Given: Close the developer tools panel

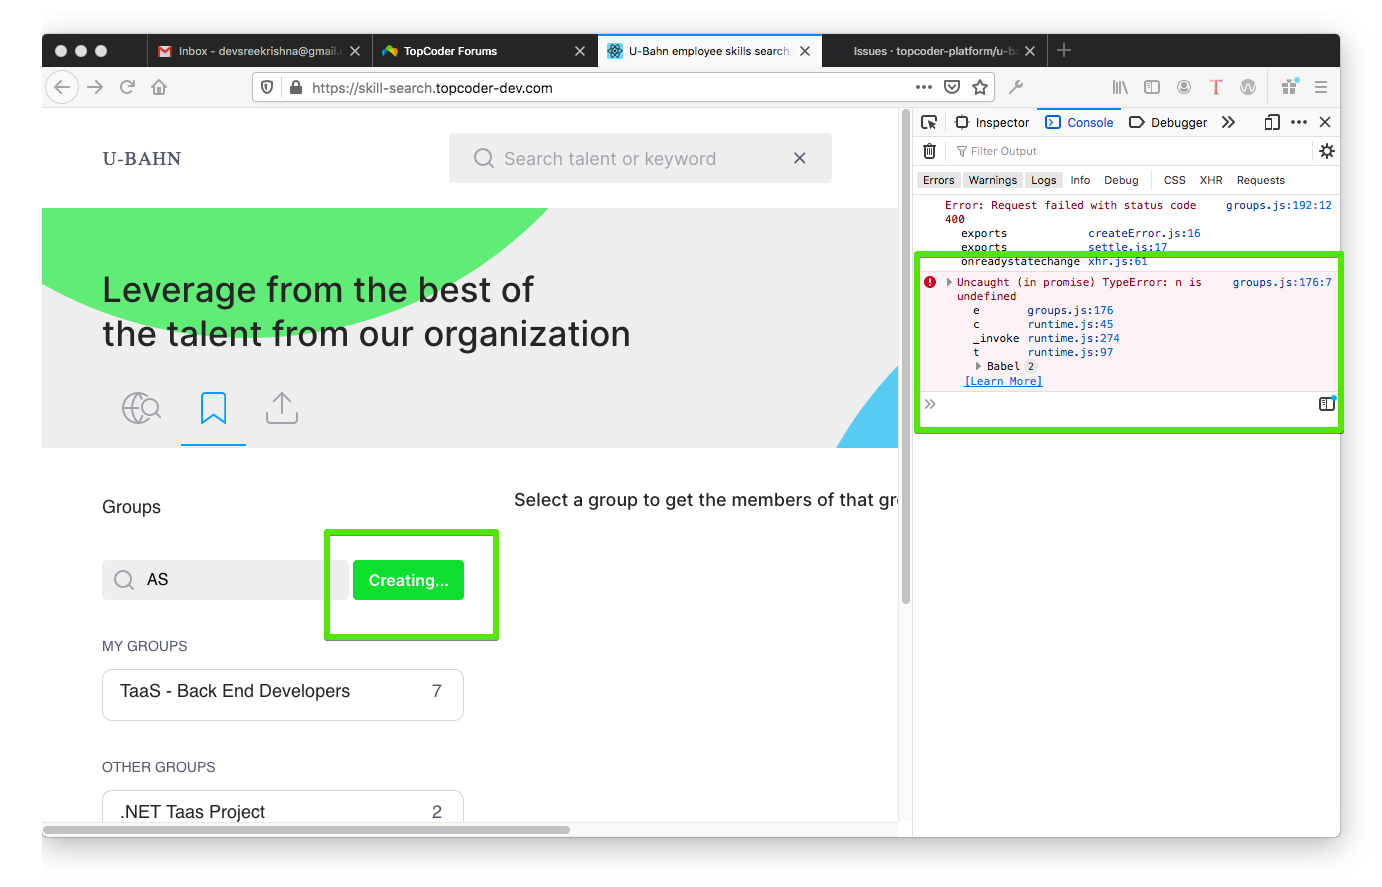Looking at the screenshot, I should pos(1325,122).
